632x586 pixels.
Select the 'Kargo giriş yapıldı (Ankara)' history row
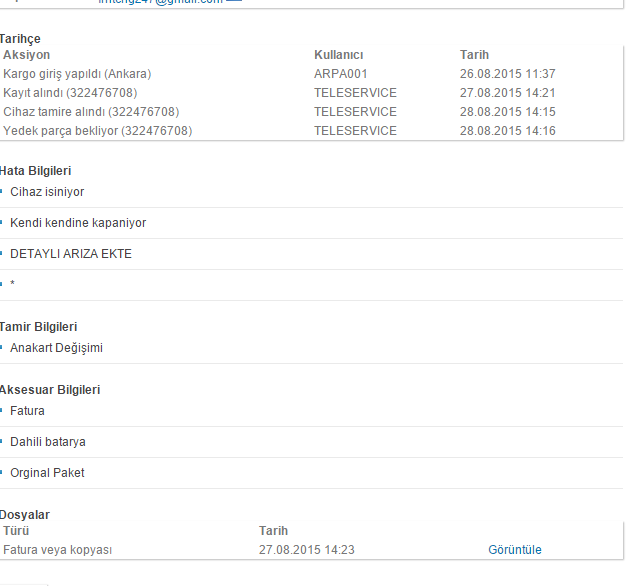click(77, 74)
